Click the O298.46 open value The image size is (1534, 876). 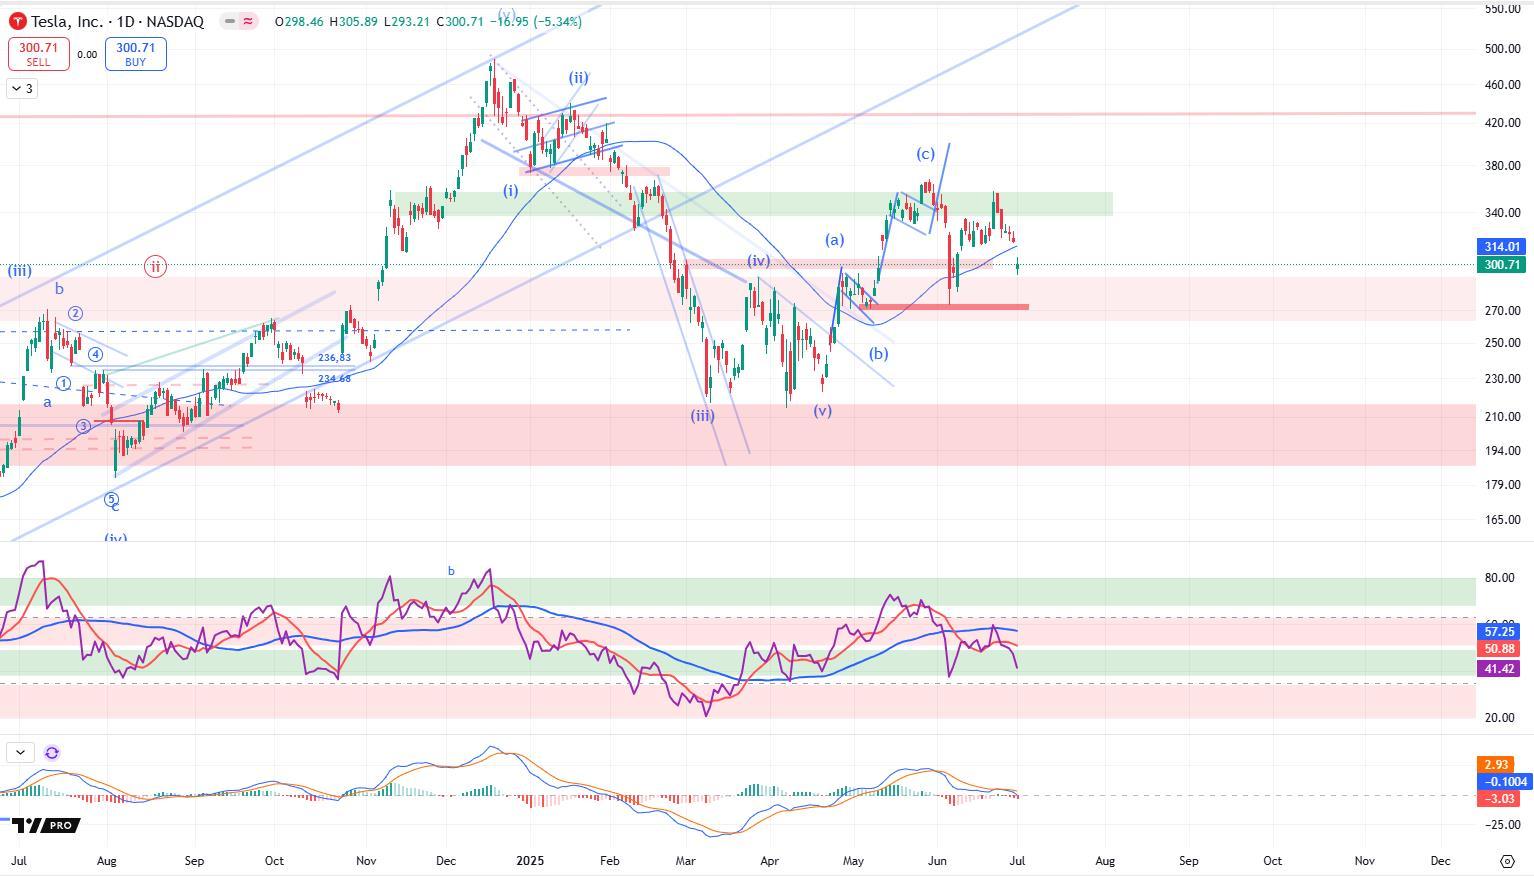click(x=300, y=21)
